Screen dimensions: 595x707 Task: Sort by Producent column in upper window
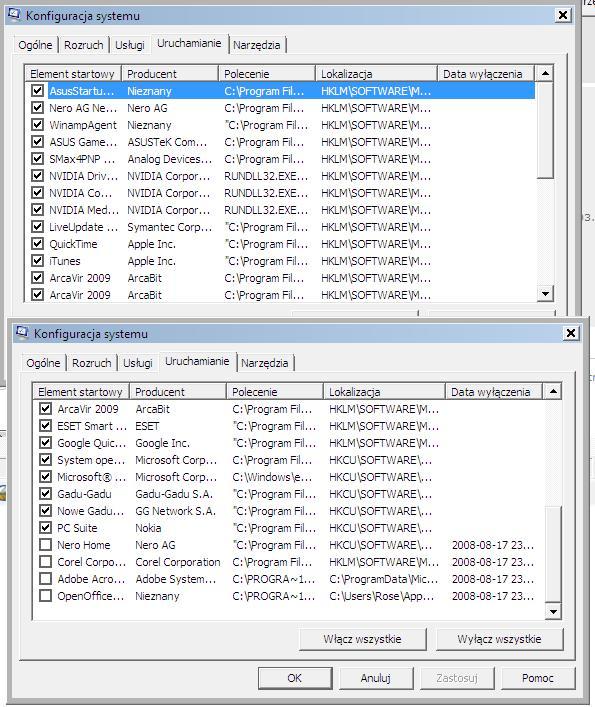point(170,73)
